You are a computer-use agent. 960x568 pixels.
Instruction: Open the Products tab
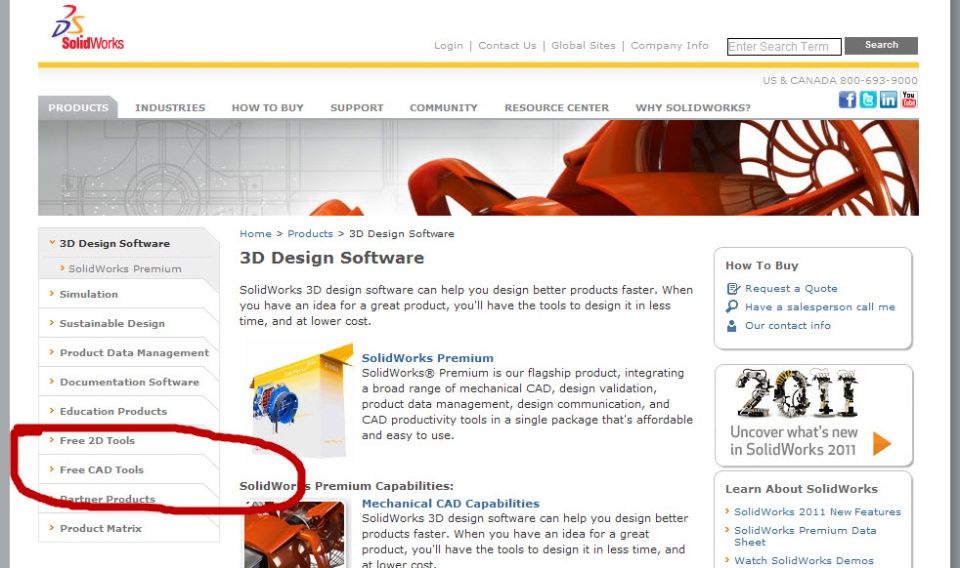[78, 107]
